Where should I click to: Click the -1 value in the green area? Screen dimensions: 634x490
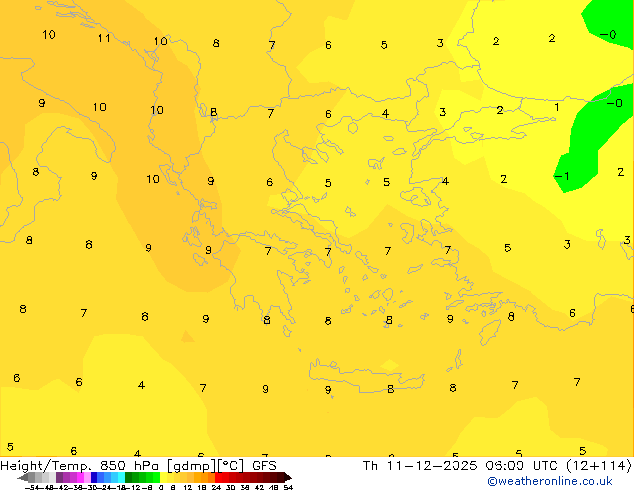(562, 176)
